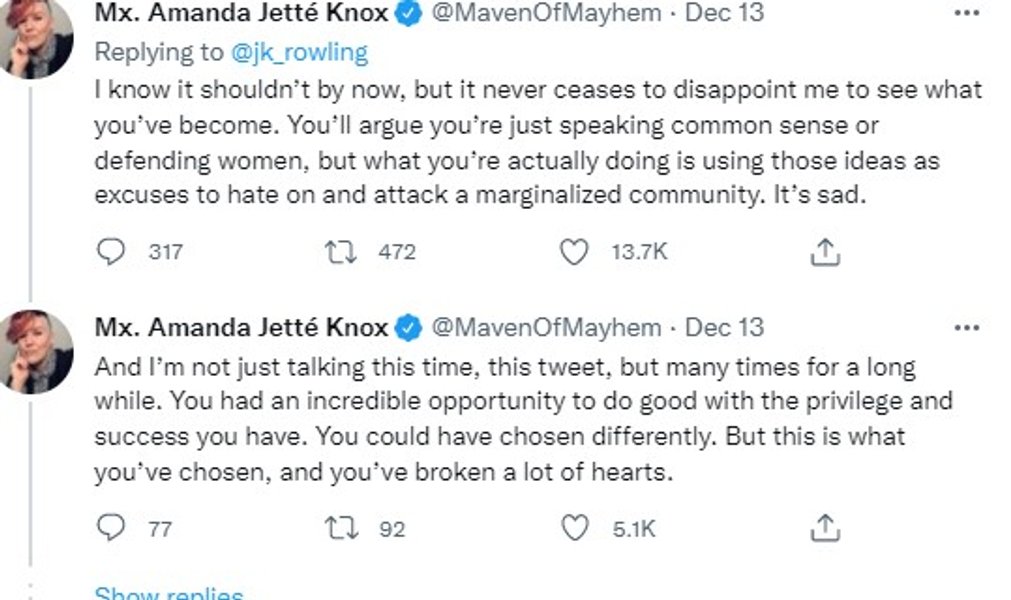Image resolution: width=1011 pixels, height=600 pixels.
Task: Click the profile avatar on second tweet
Action: (x=39, y=351)
